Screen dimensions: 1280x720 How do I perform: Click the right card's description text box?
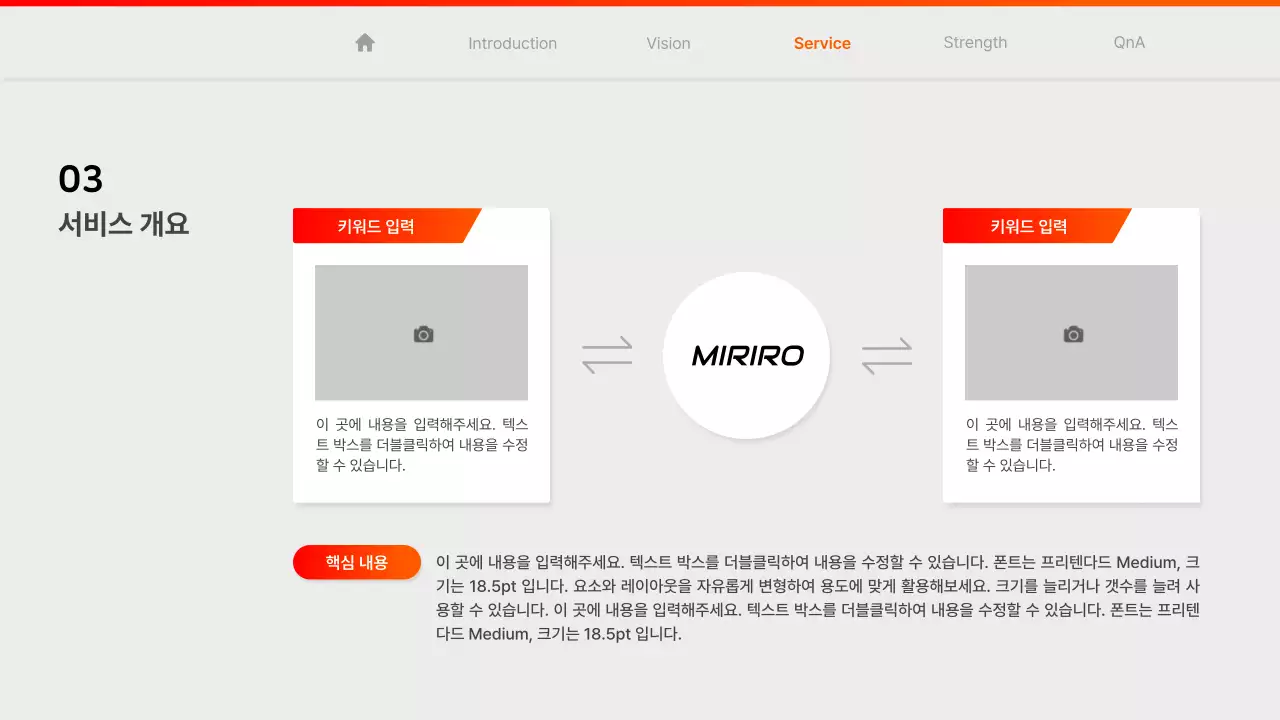pos(1071,444)
